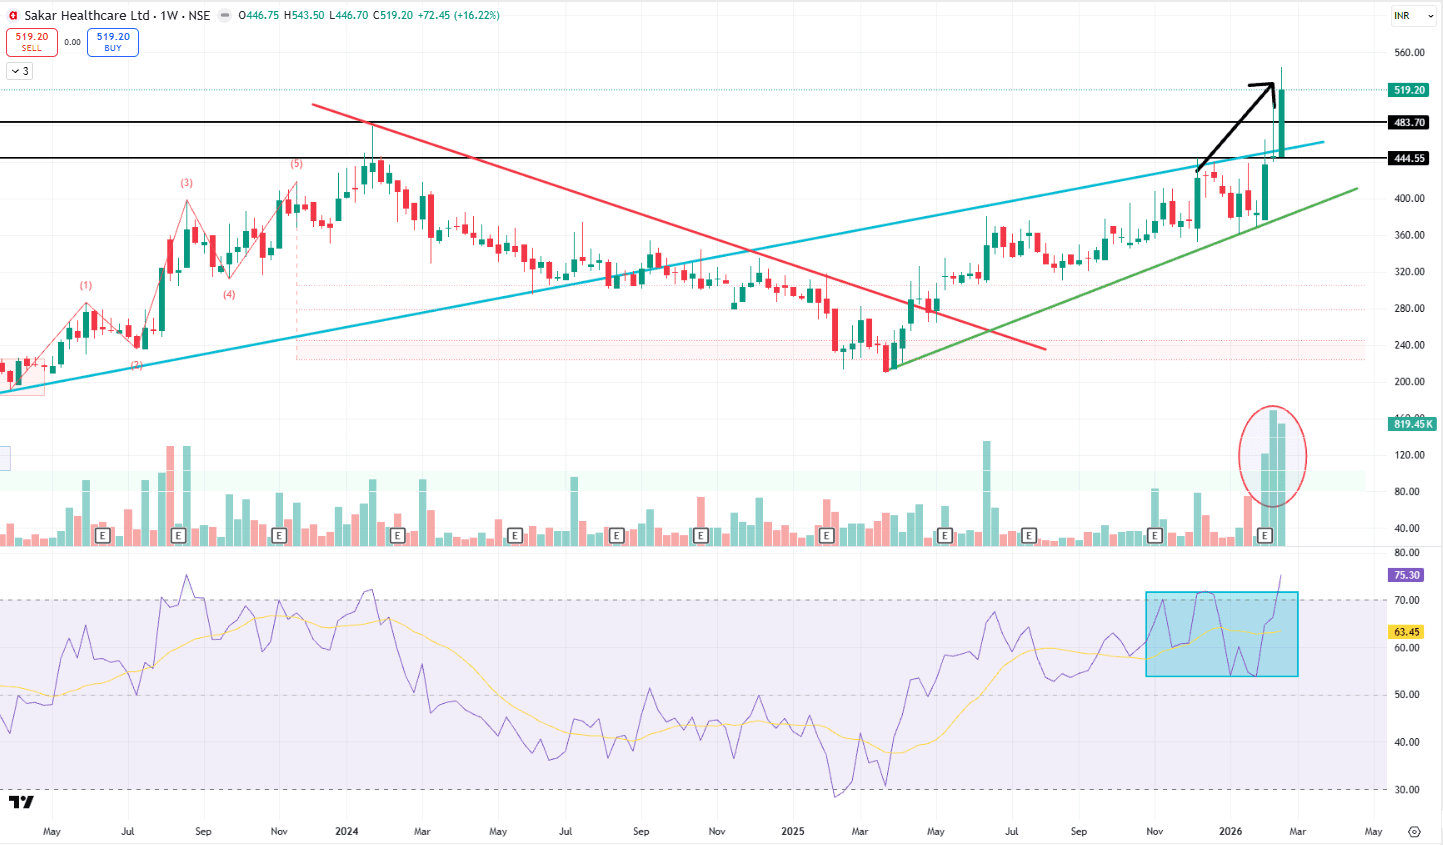
Task: Open the TradingView logo at chart bottom
Action: tap(21, 802)
